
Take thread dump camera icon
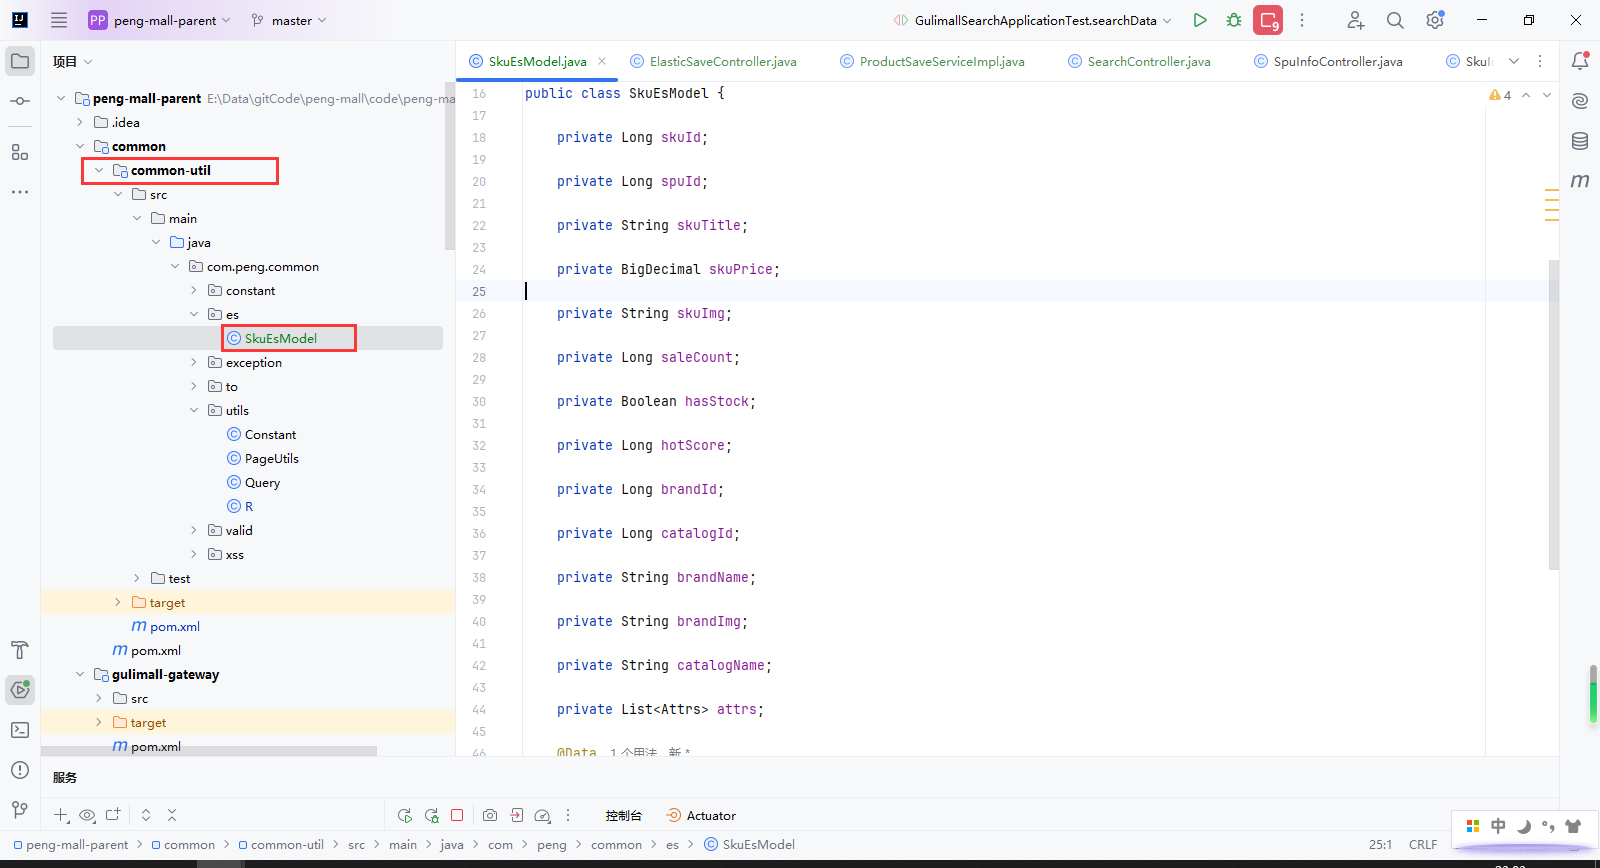coord(490,815)
